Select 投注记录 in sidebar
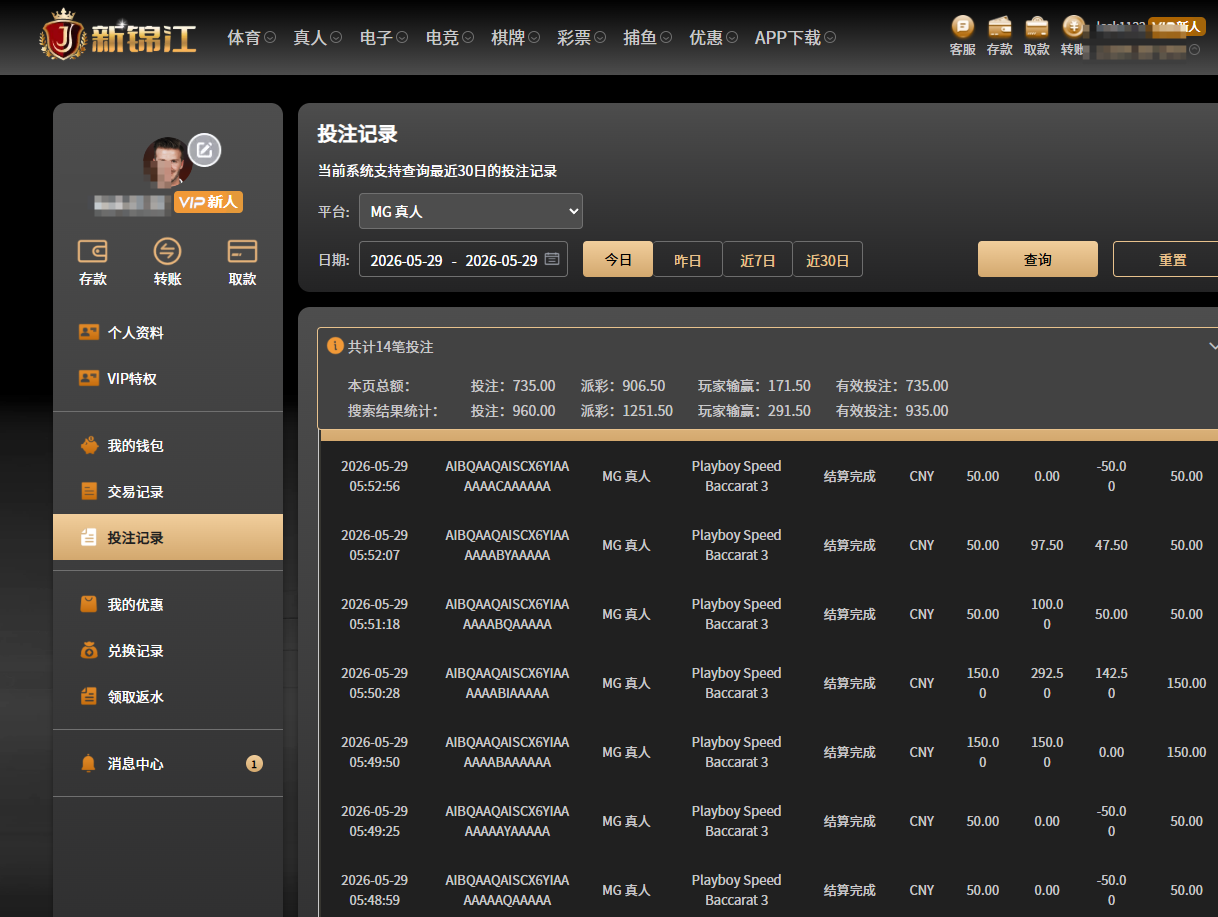Viewport: 1218px width, 917px height. [168, 537]
